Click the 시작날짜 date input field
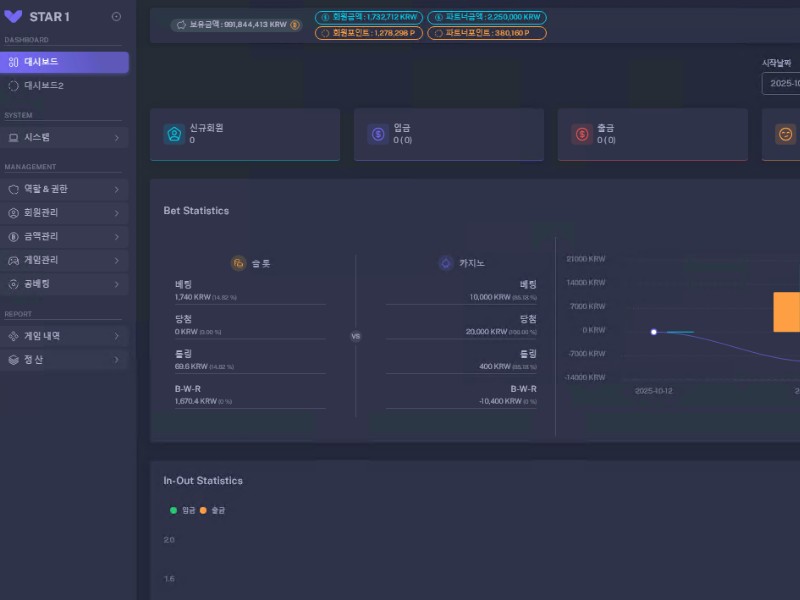The height and width of the screenshot is (600, 800). click(x=781, y=84)
